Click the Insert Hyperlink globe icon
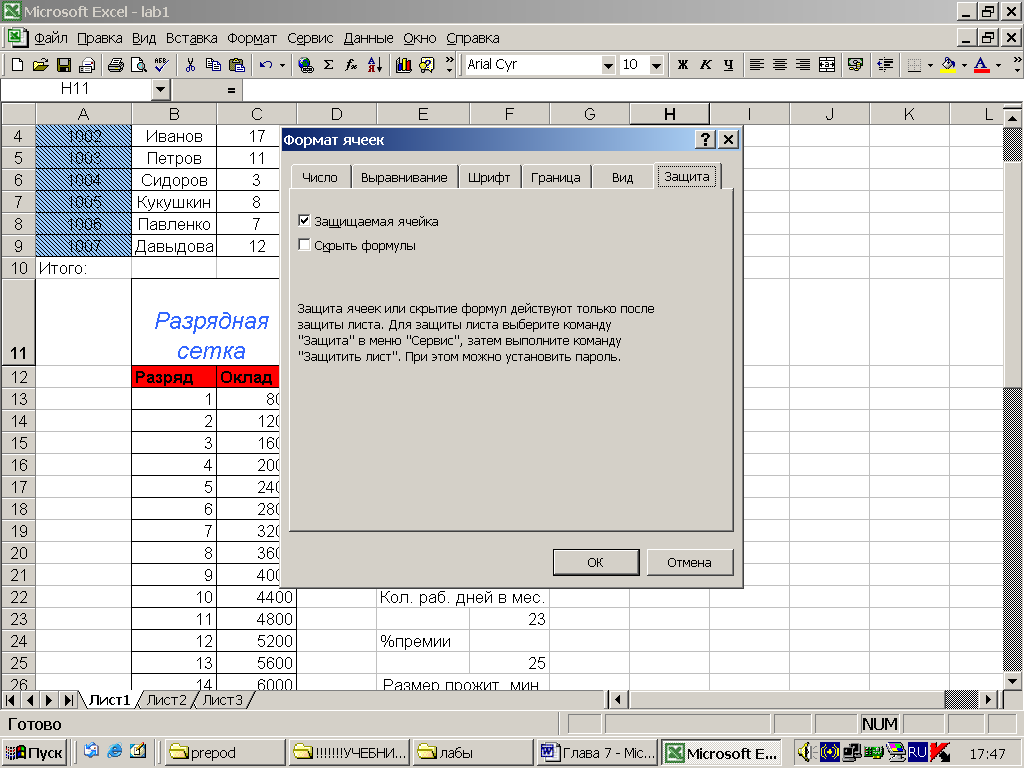This screenshot has width=1024, height=768. [305, 65]
